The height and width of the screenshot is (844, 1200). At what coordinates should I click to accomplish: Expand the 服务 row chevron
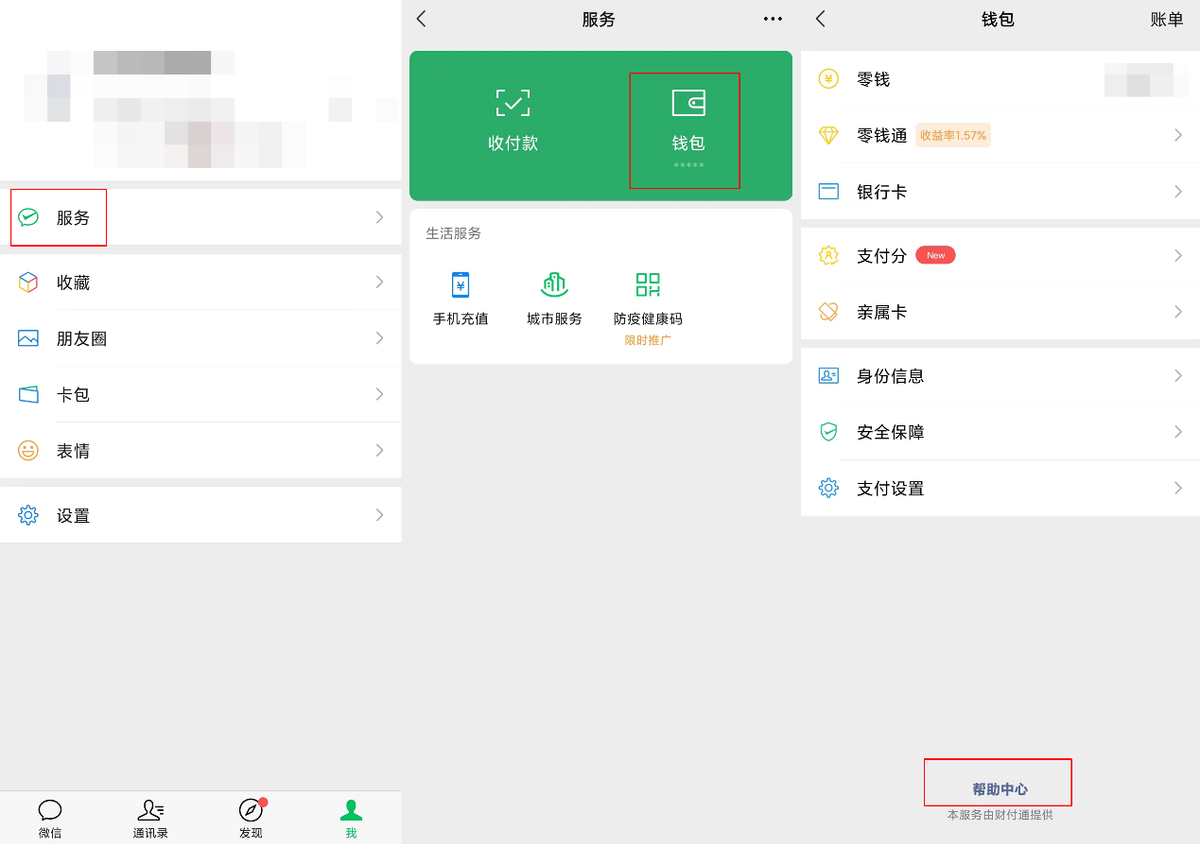tap(379, 217)
